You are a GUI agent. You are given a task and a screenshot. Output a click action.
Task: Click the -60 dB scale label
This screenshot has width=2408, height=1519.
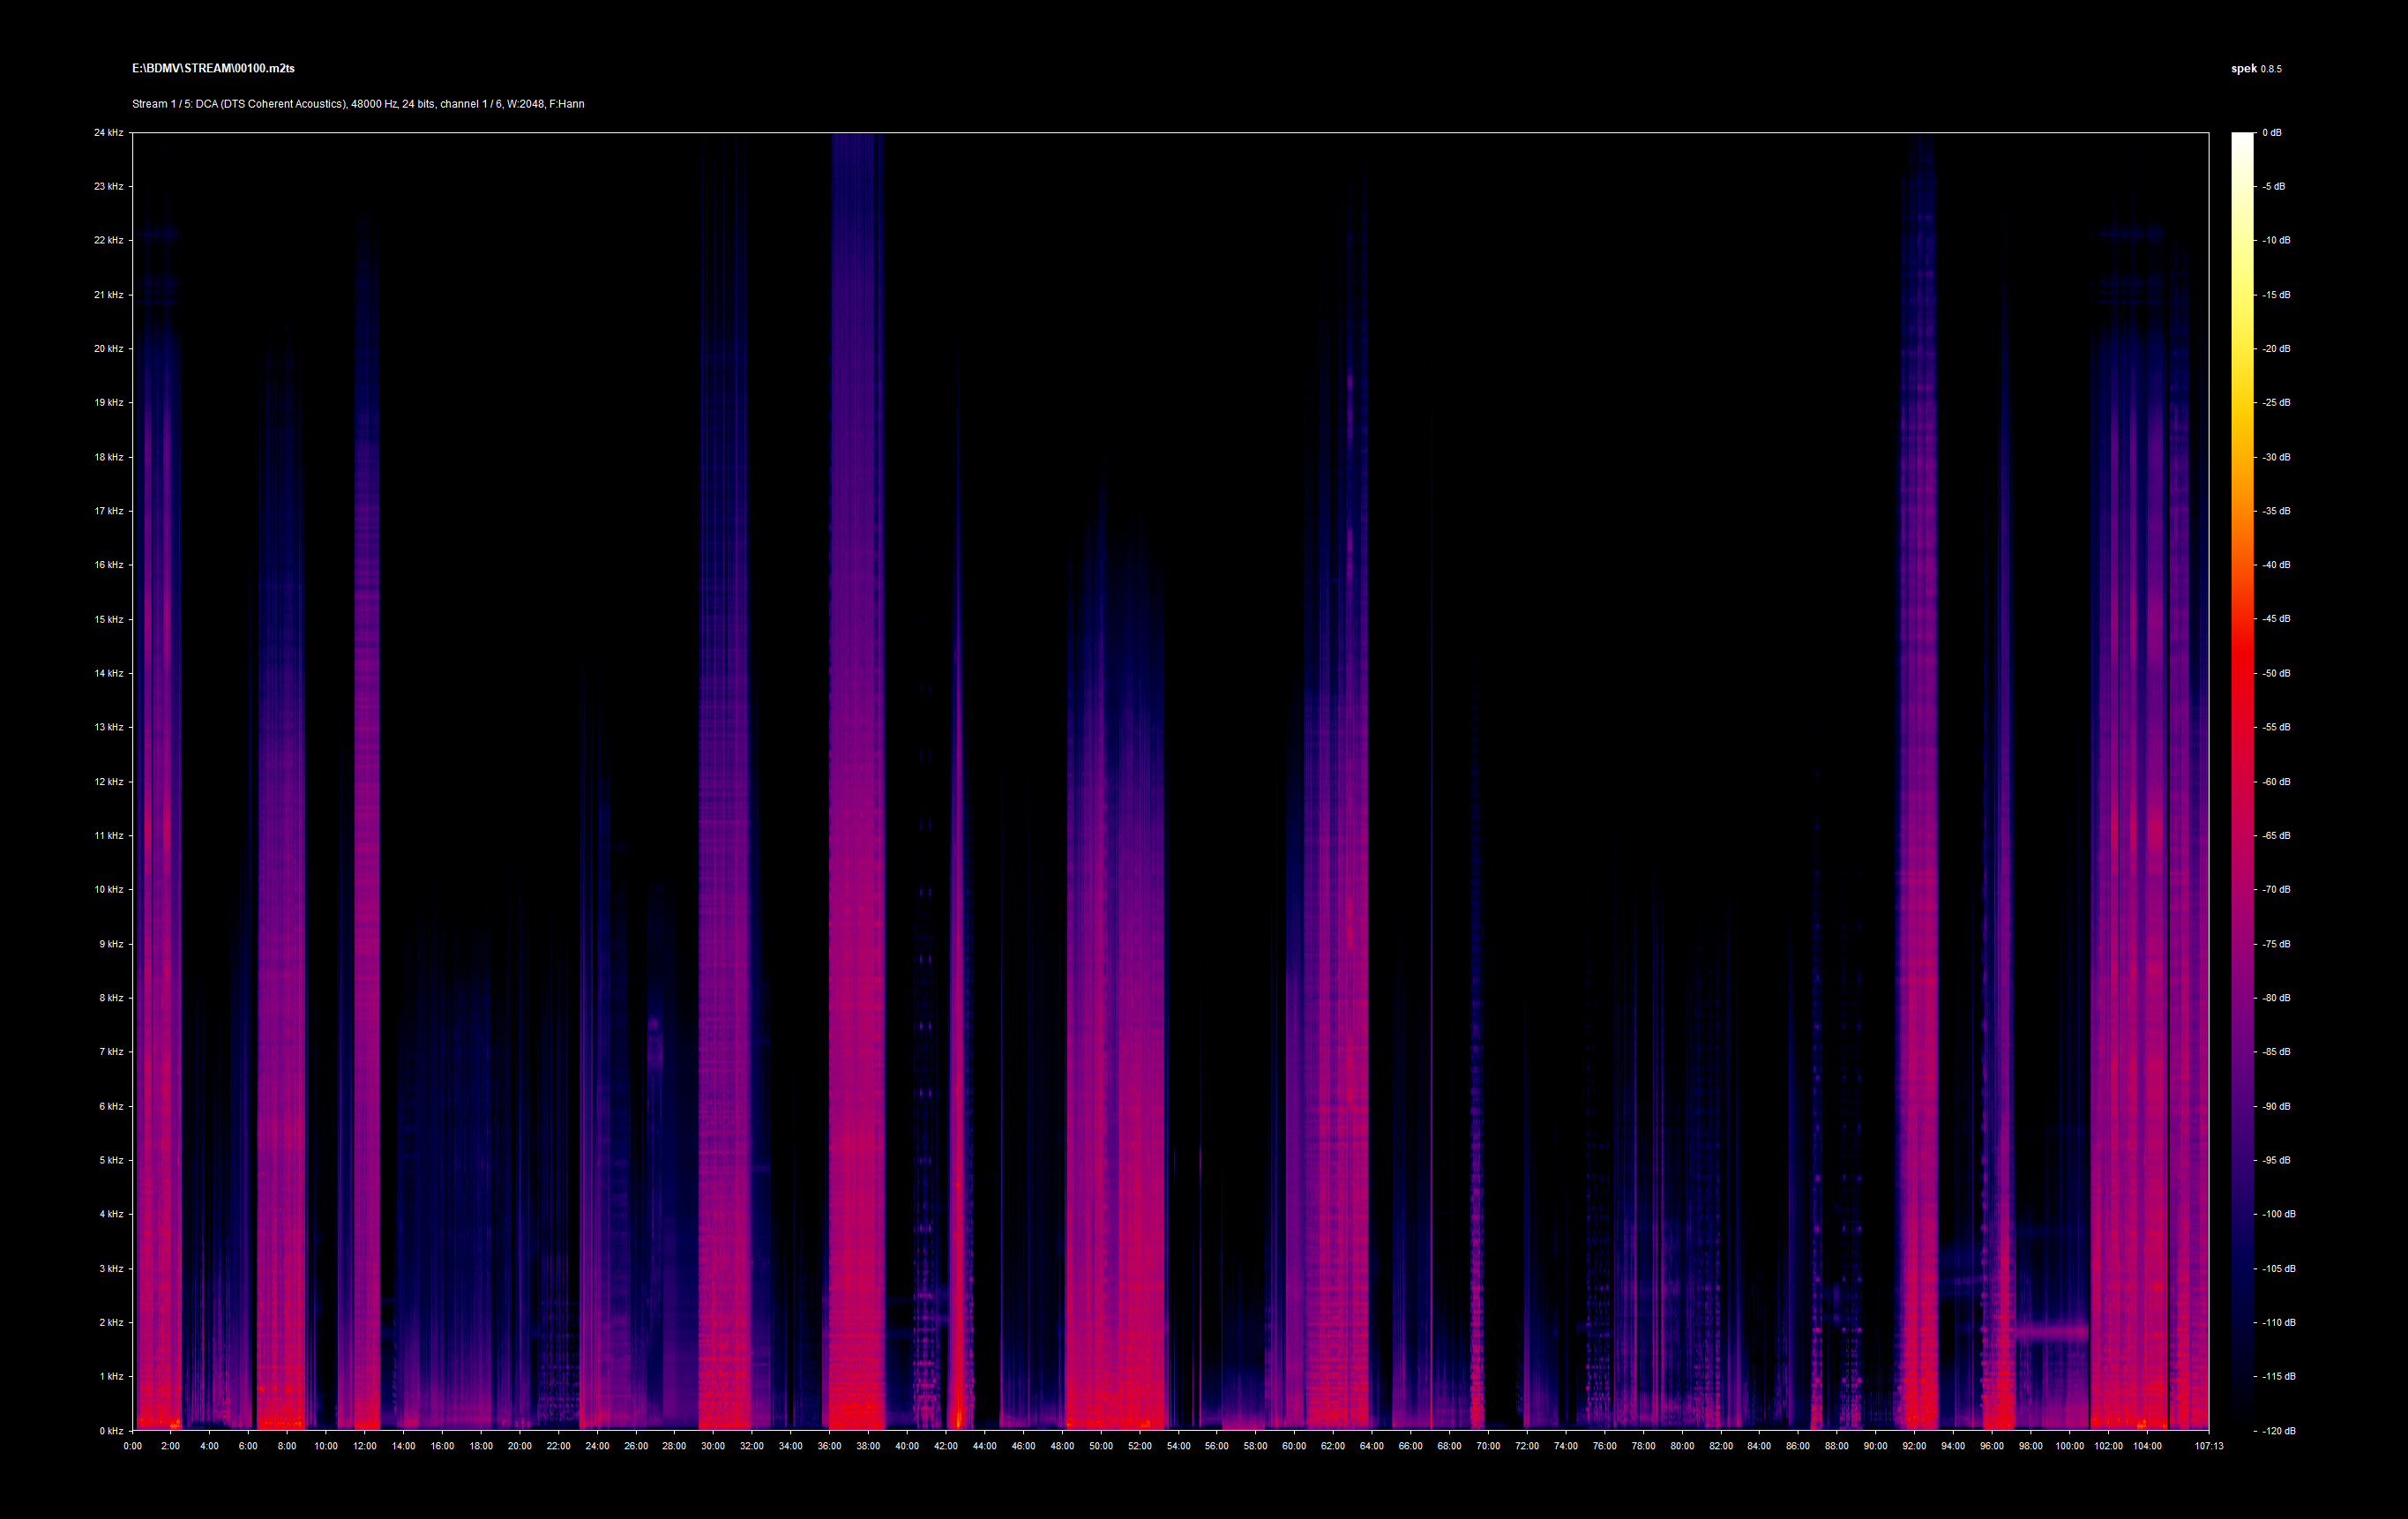(2276, 782)
